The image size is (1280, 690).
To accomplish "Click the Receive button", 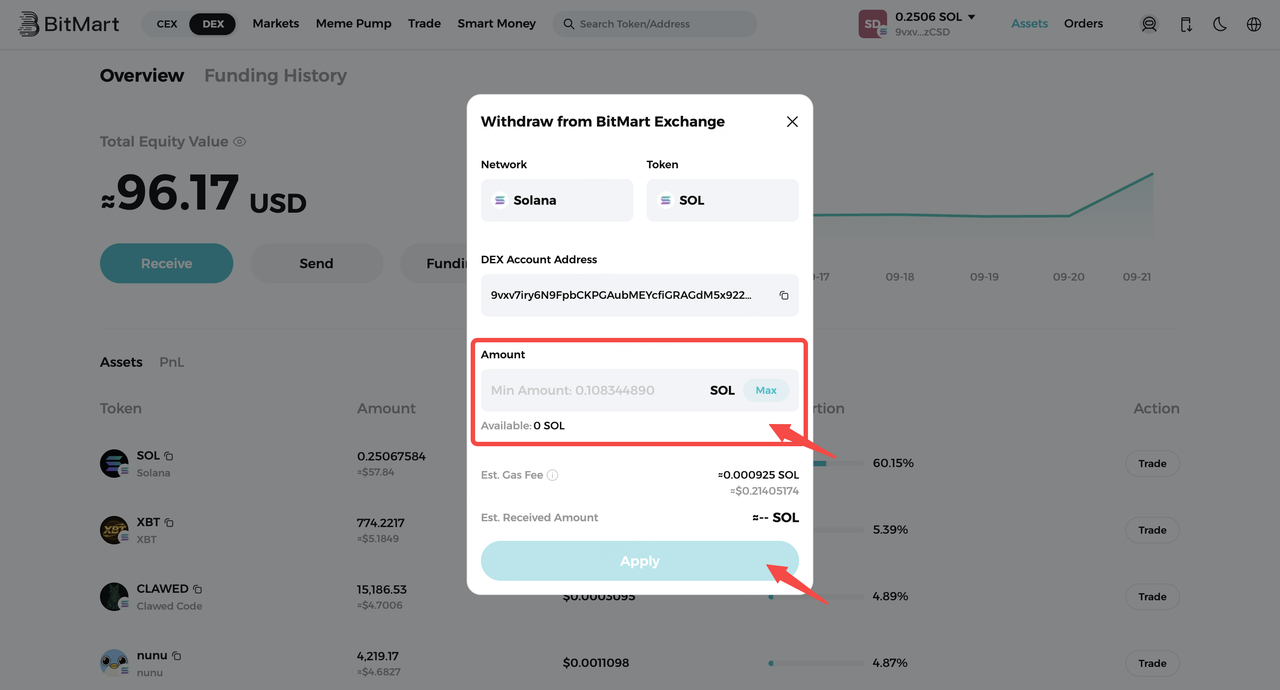I will 166,263.
